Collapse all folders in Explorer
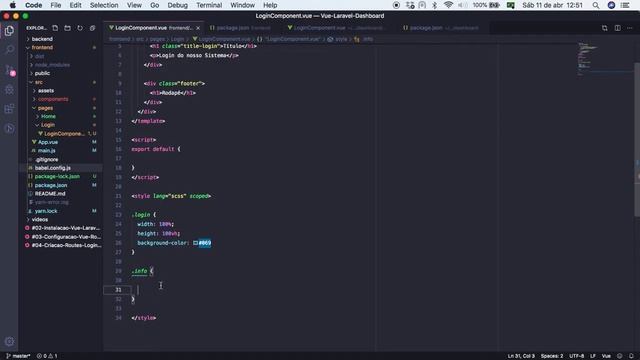Image resolution: width=640 pixels, height=360 pixels. [93, 28]
